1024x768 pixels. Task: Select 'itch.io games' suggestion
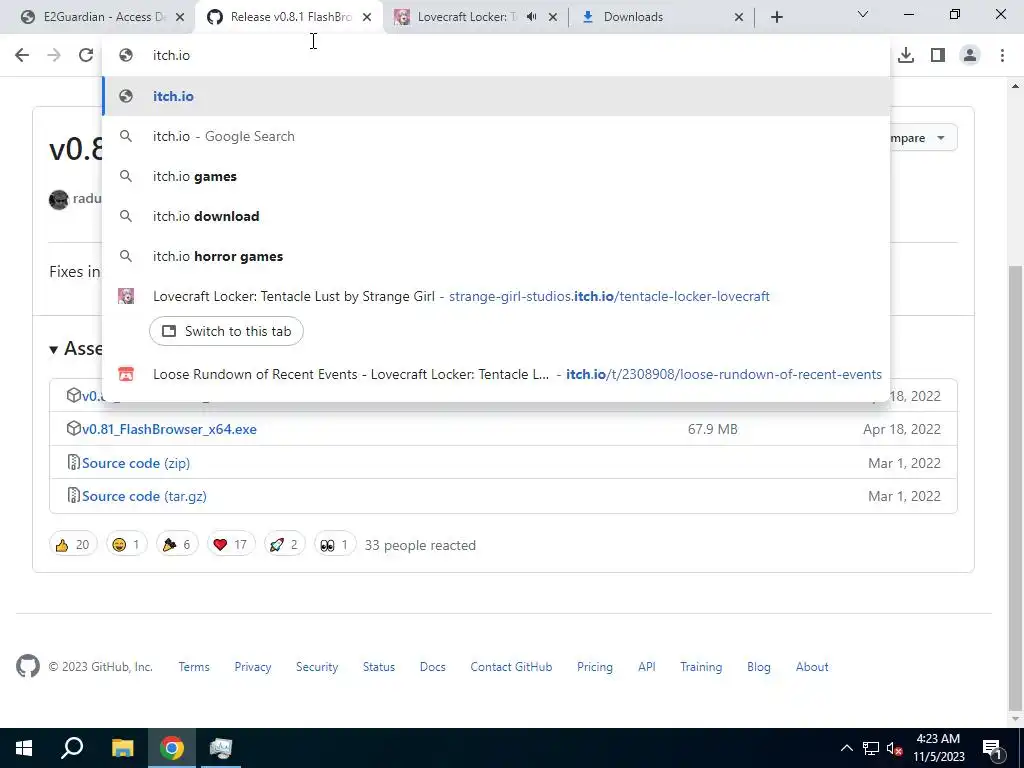coord(496,176)
